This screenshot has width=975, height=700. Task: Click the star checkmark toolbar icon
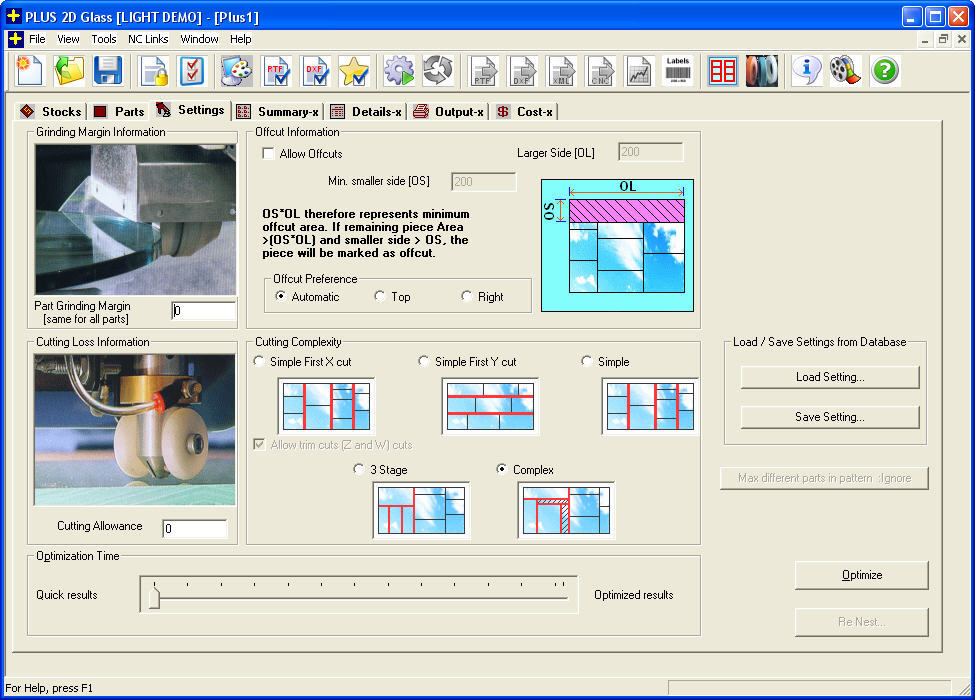(x=354, y=70)
